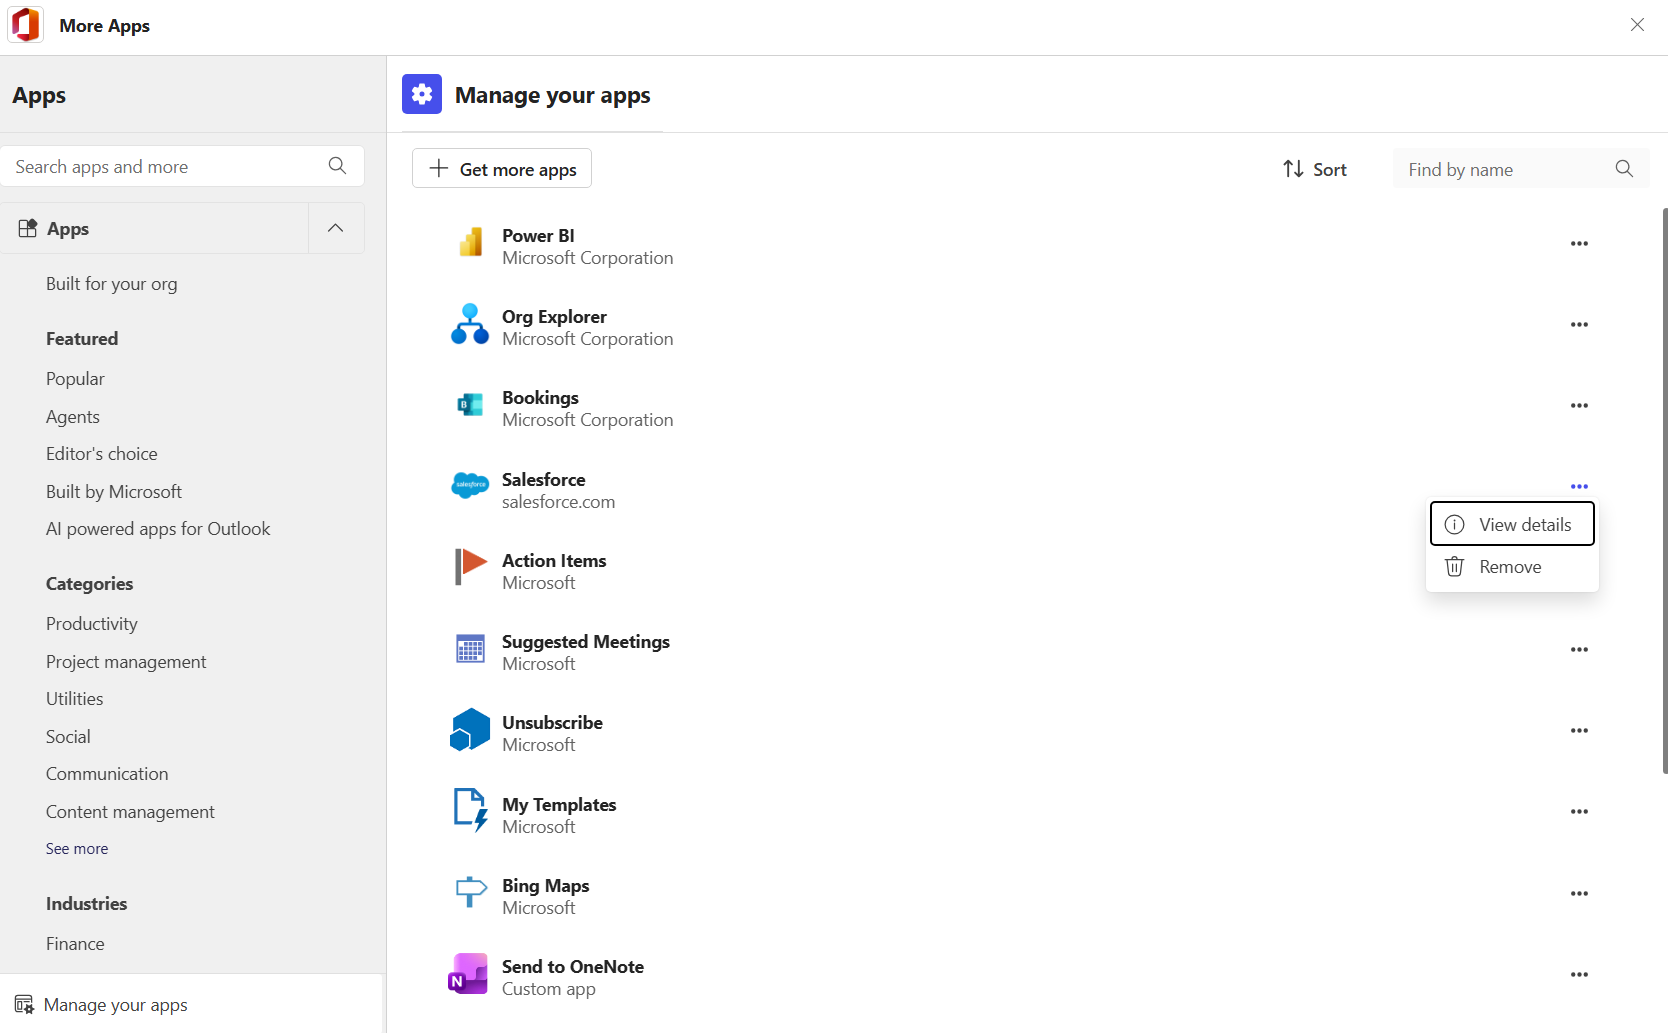Select Built for your org
This screenshot has width=1668, height=1033.
pos(112,284)
